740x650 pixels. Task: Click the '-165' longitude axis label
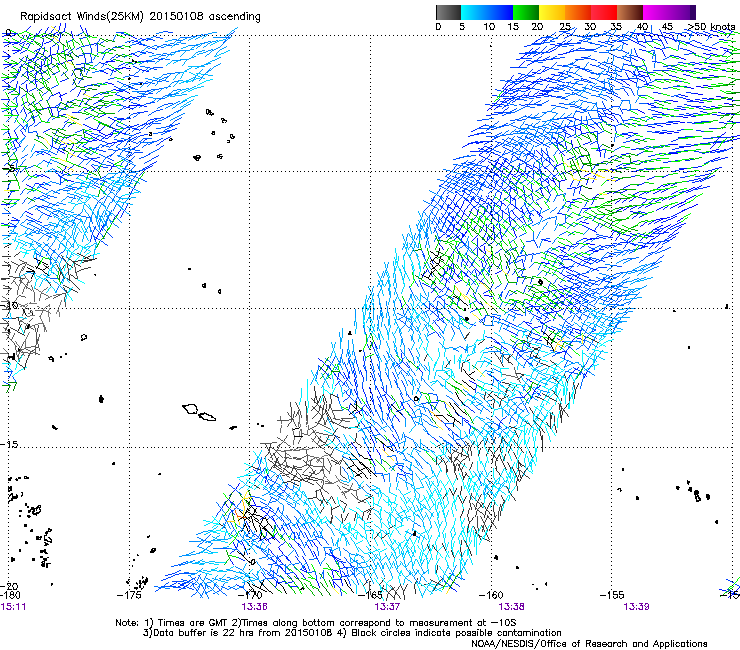coord(371,595)
